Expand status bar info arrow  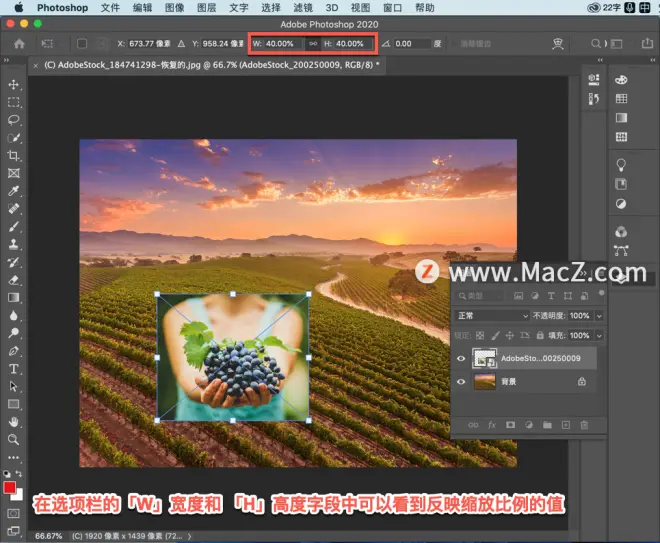190,536
